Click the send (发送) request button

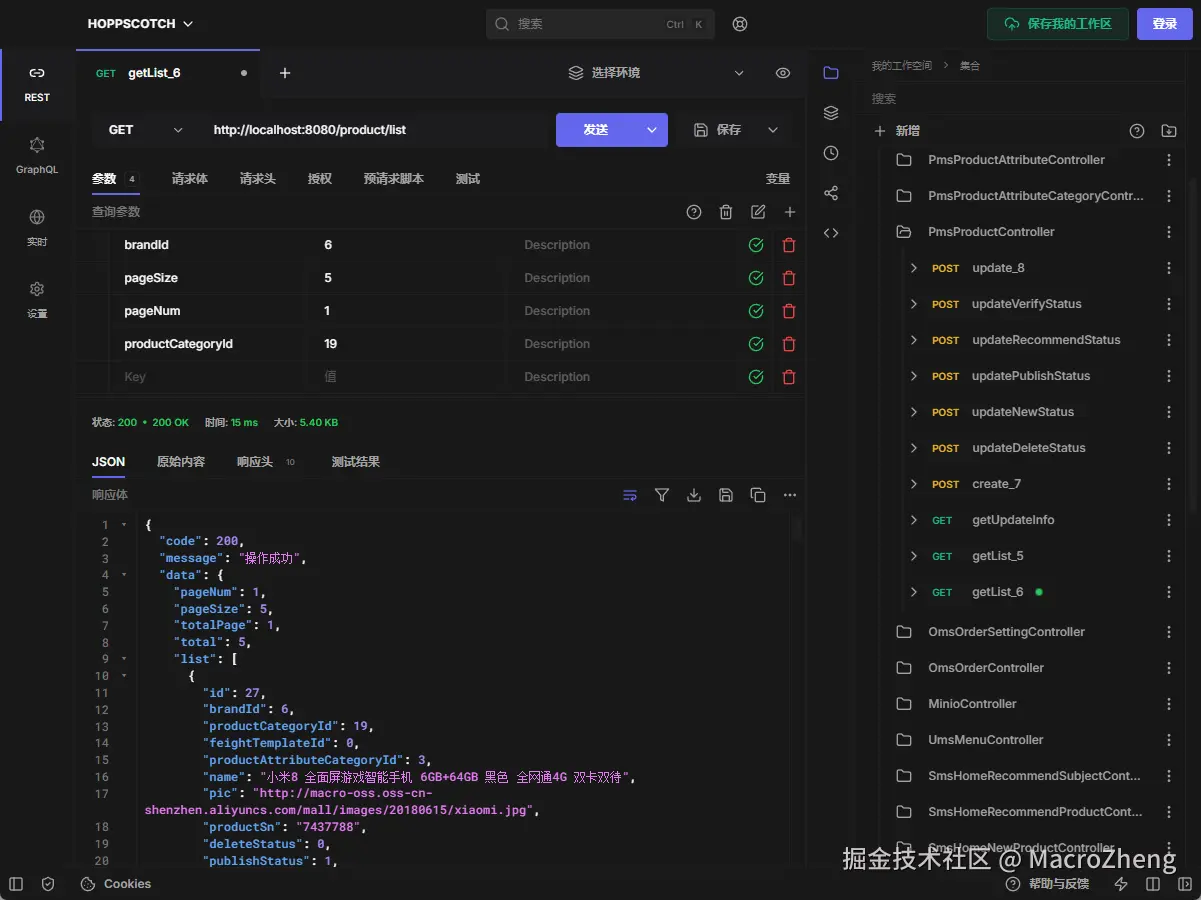pyautogui.click(x=596, y=130)
